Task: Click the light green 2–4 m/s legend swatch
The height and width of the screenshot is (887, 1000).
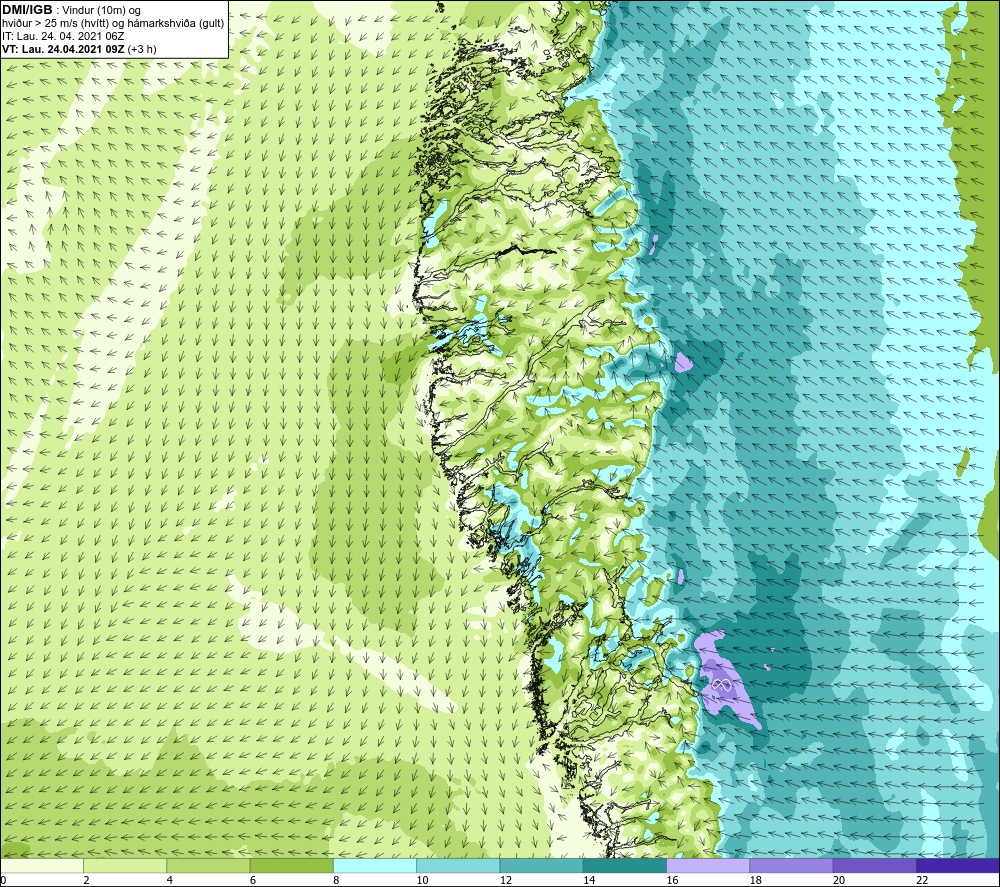Action: pyautogui.click(x=125, y=866)
